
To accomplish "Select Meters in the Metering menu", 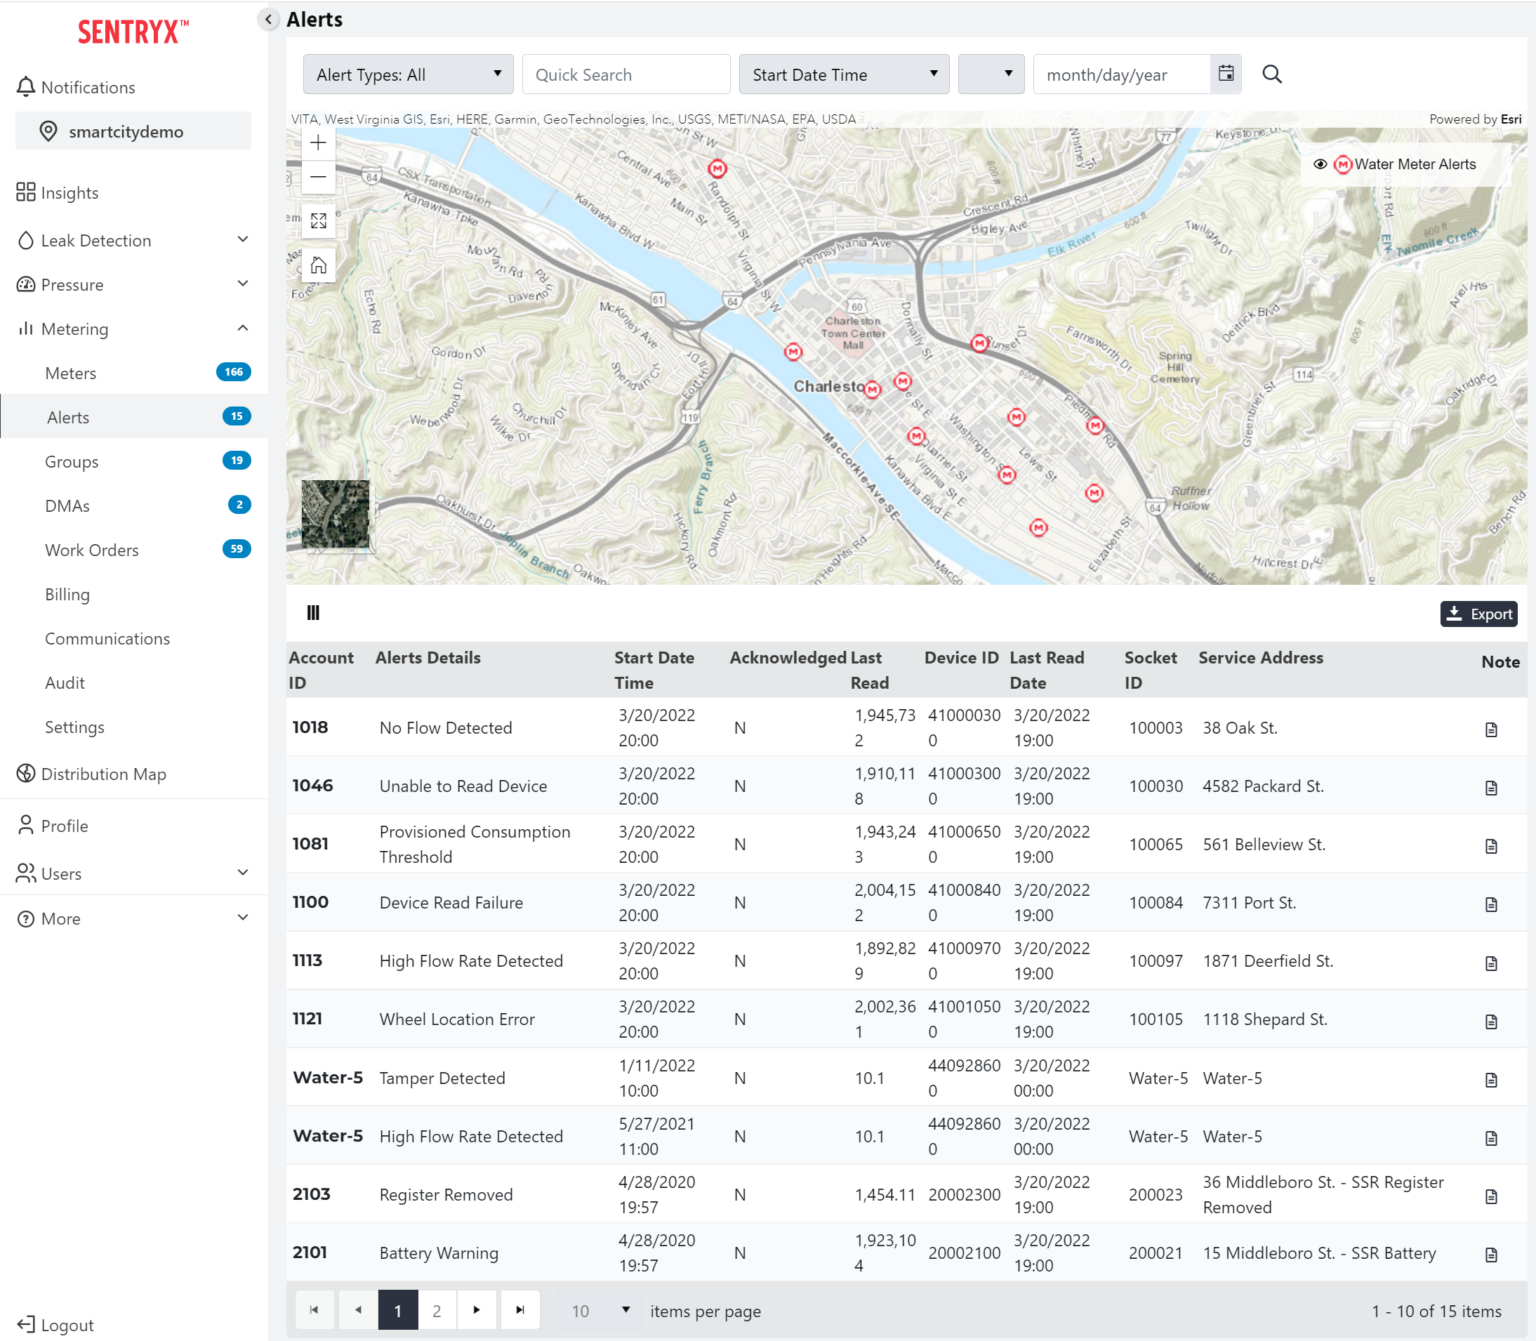I will [71, 373].
